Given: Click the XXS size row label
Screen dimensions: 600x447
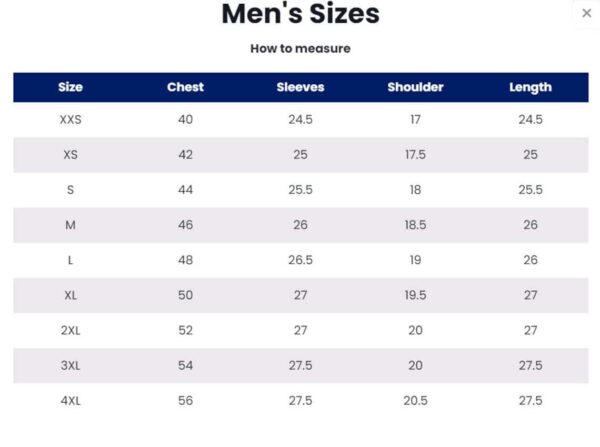Looking at the screenshot, I should click(70, 120).
